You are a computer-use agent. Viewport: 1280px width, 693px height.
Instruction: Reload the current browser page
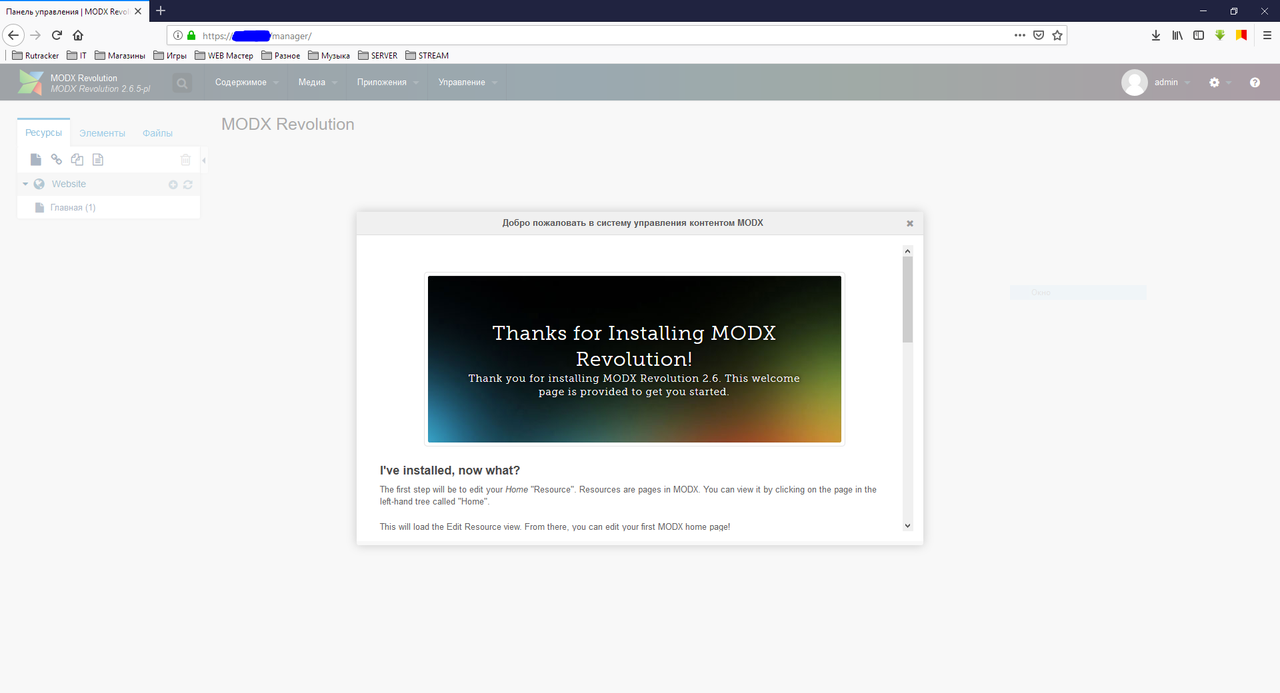tap(57, 35)
